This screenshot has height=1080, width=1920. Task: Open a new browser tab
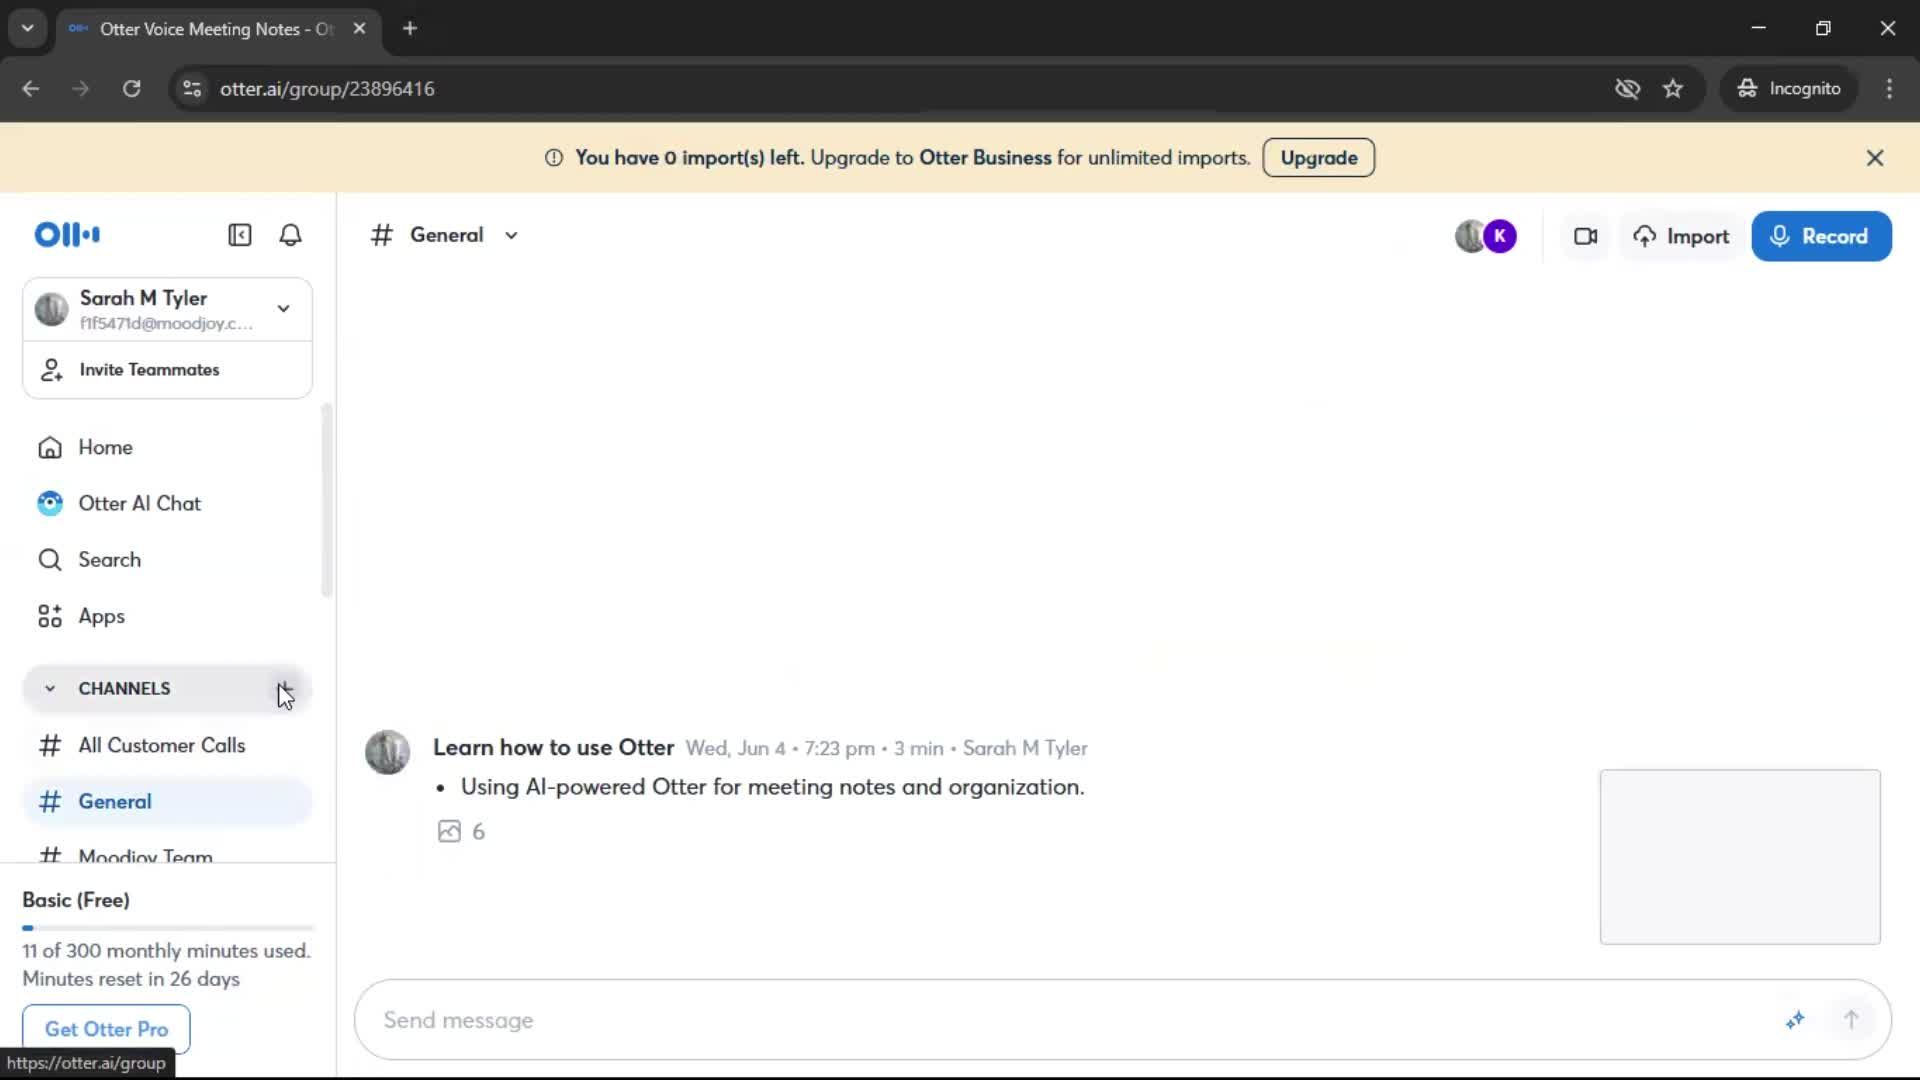point(410,28)
